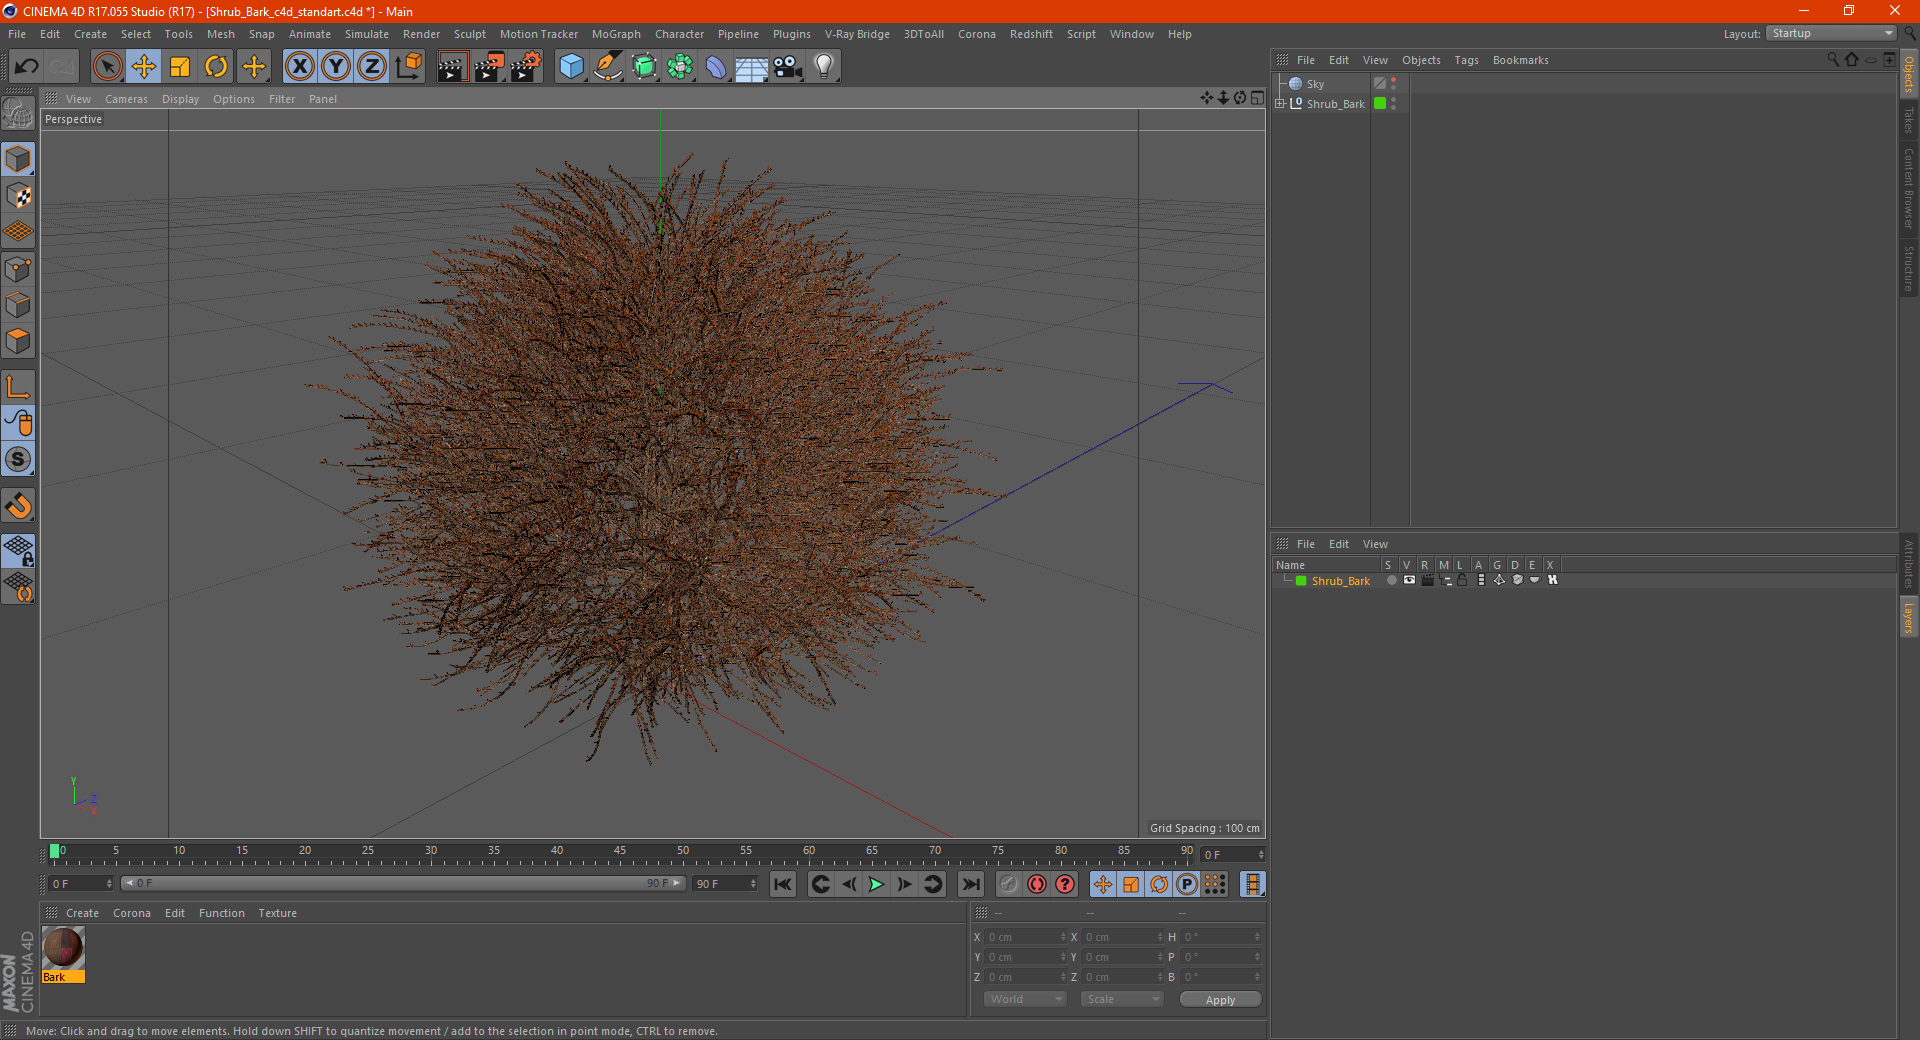The width and height of the screenshot is (1920, 1040).
Task: Open the vertical Takes tab
Action: 1908,120
